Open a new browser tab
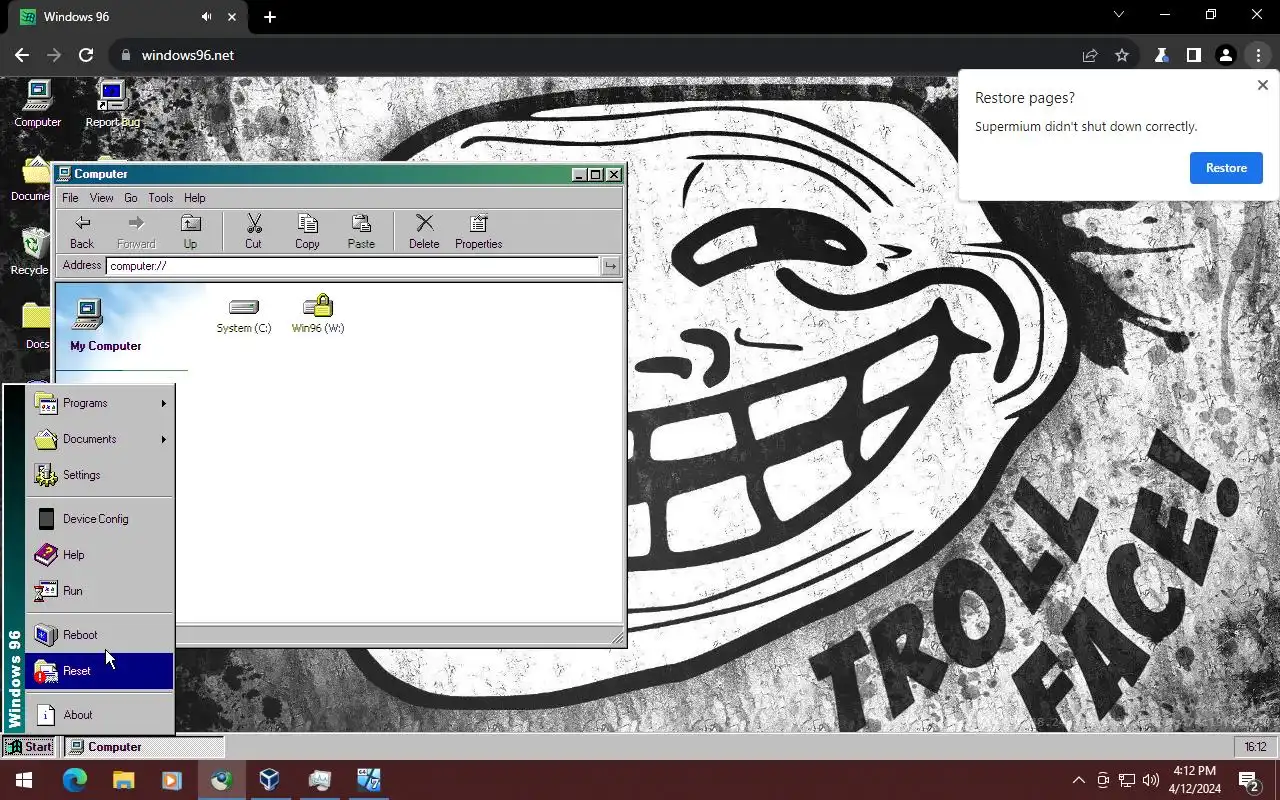Viewport: 1280px width, 800px height. coord(270,17)
